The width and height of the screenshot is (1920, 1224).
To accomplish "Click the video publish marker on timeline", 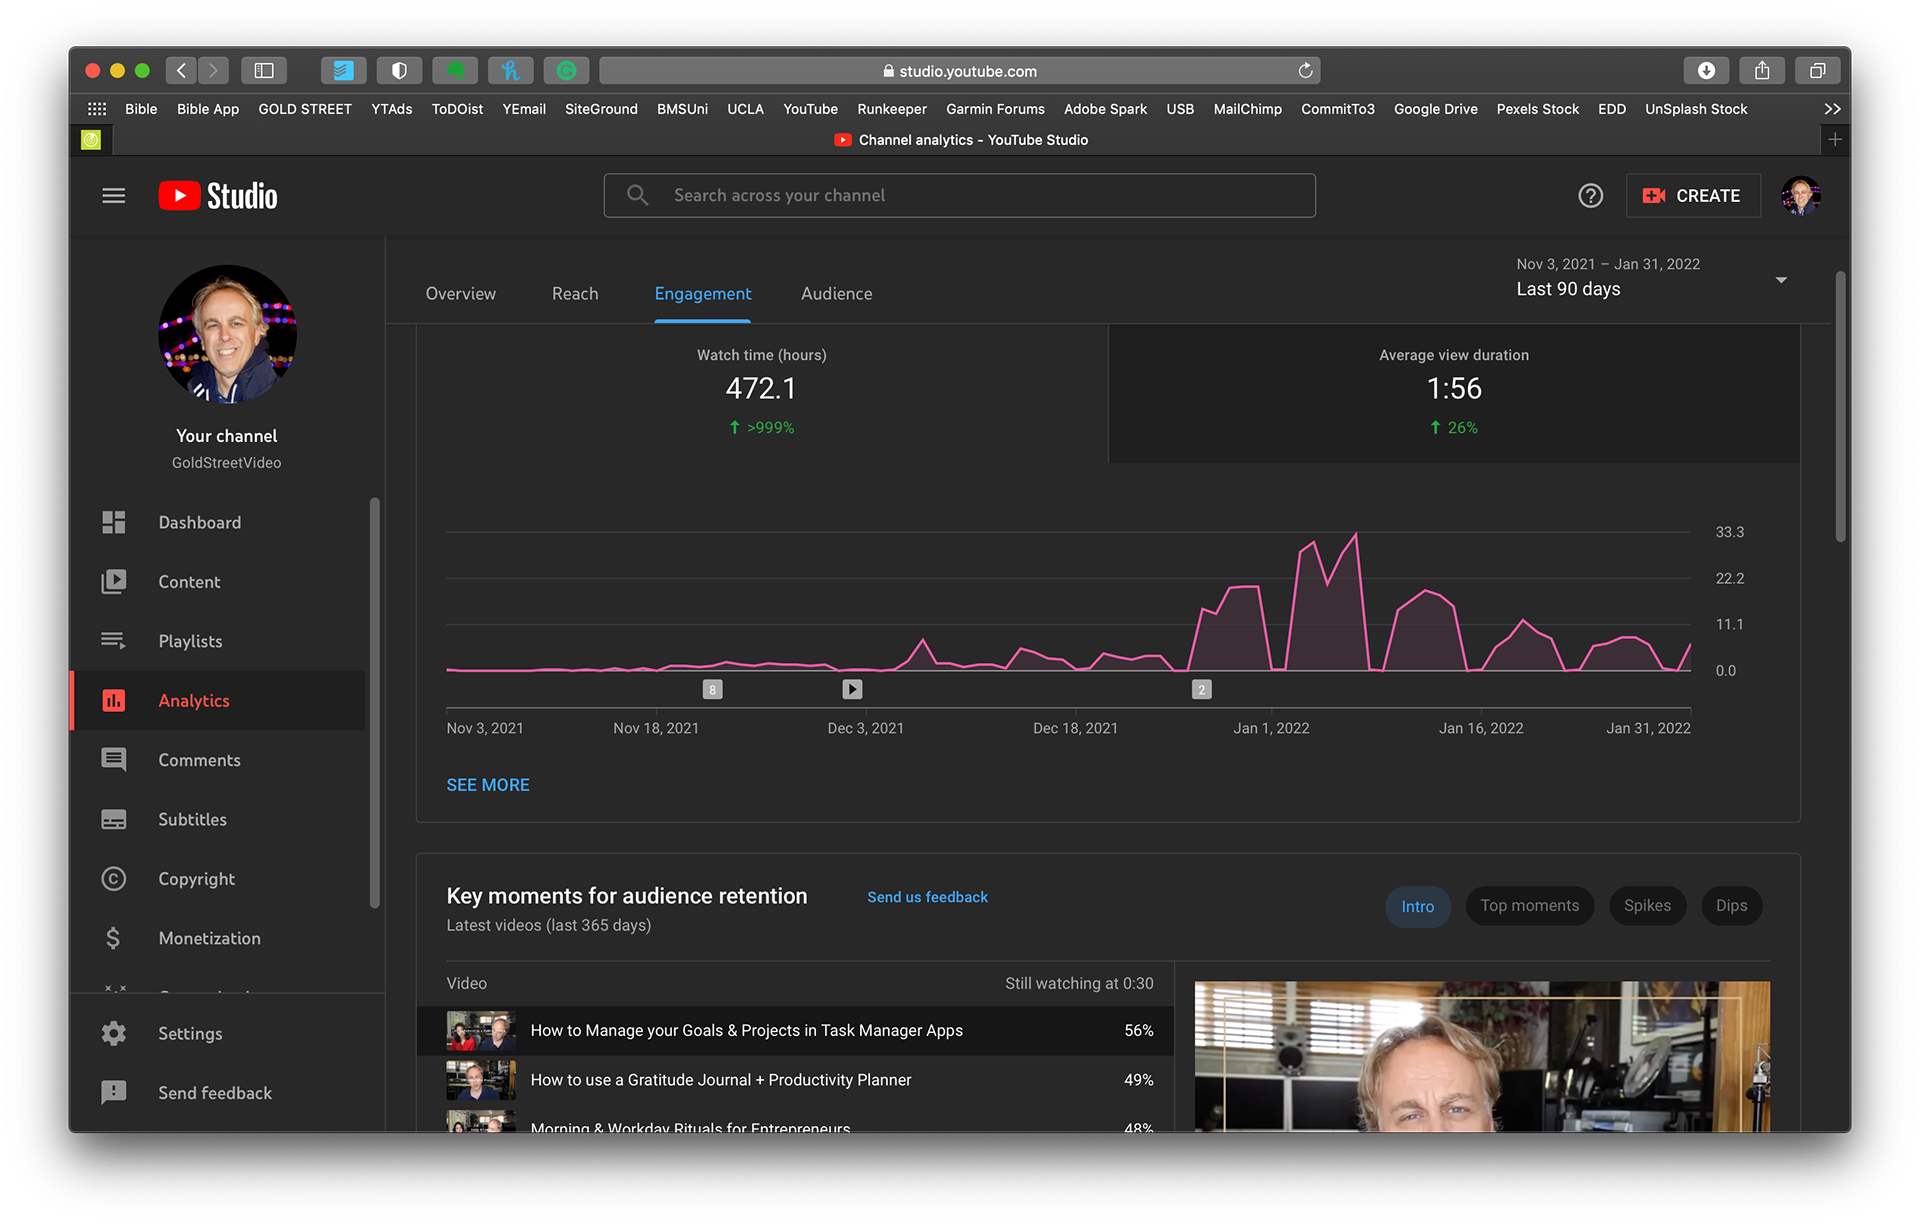I will tap(852, 689).
